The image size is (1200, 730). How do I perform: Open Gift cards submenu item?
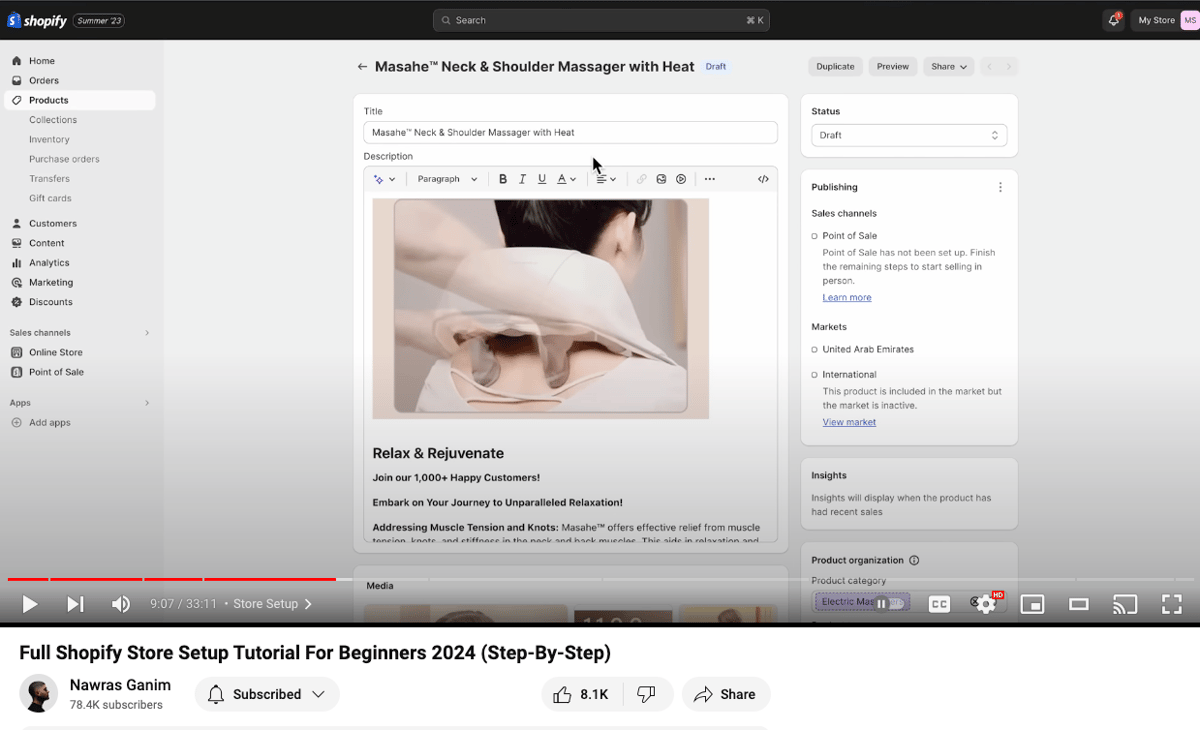coord(50,198)
